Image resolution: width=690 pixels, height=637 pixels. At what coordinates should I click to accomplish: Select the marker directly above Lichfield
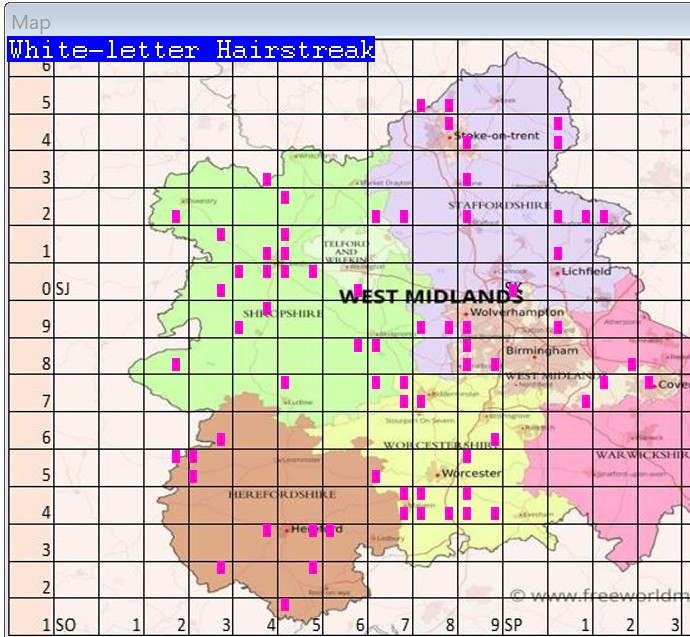tap(558, 253)
